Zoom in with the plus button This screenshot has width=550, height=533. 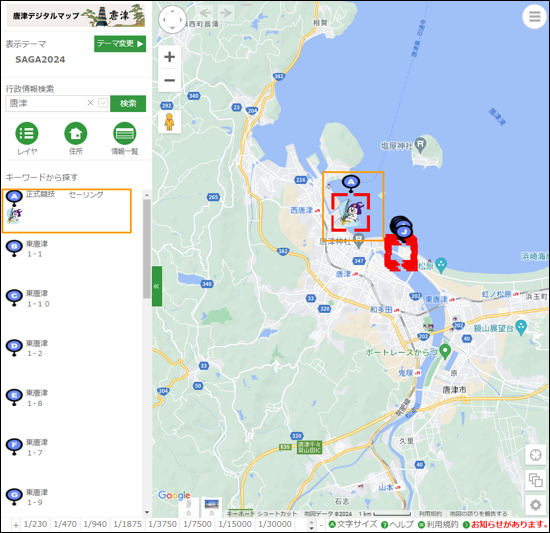(x=169, y=57)
